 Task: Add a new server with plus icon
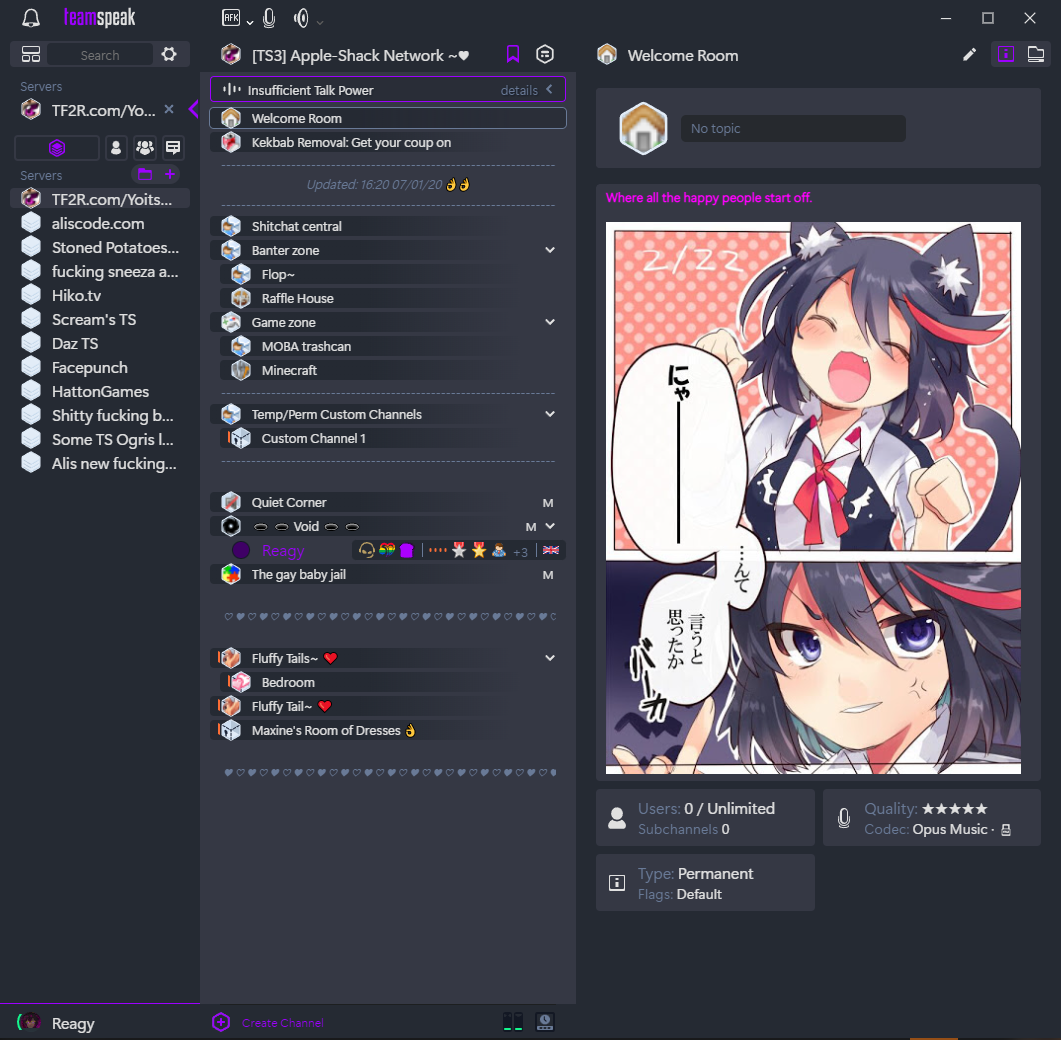tap(170, 175)
